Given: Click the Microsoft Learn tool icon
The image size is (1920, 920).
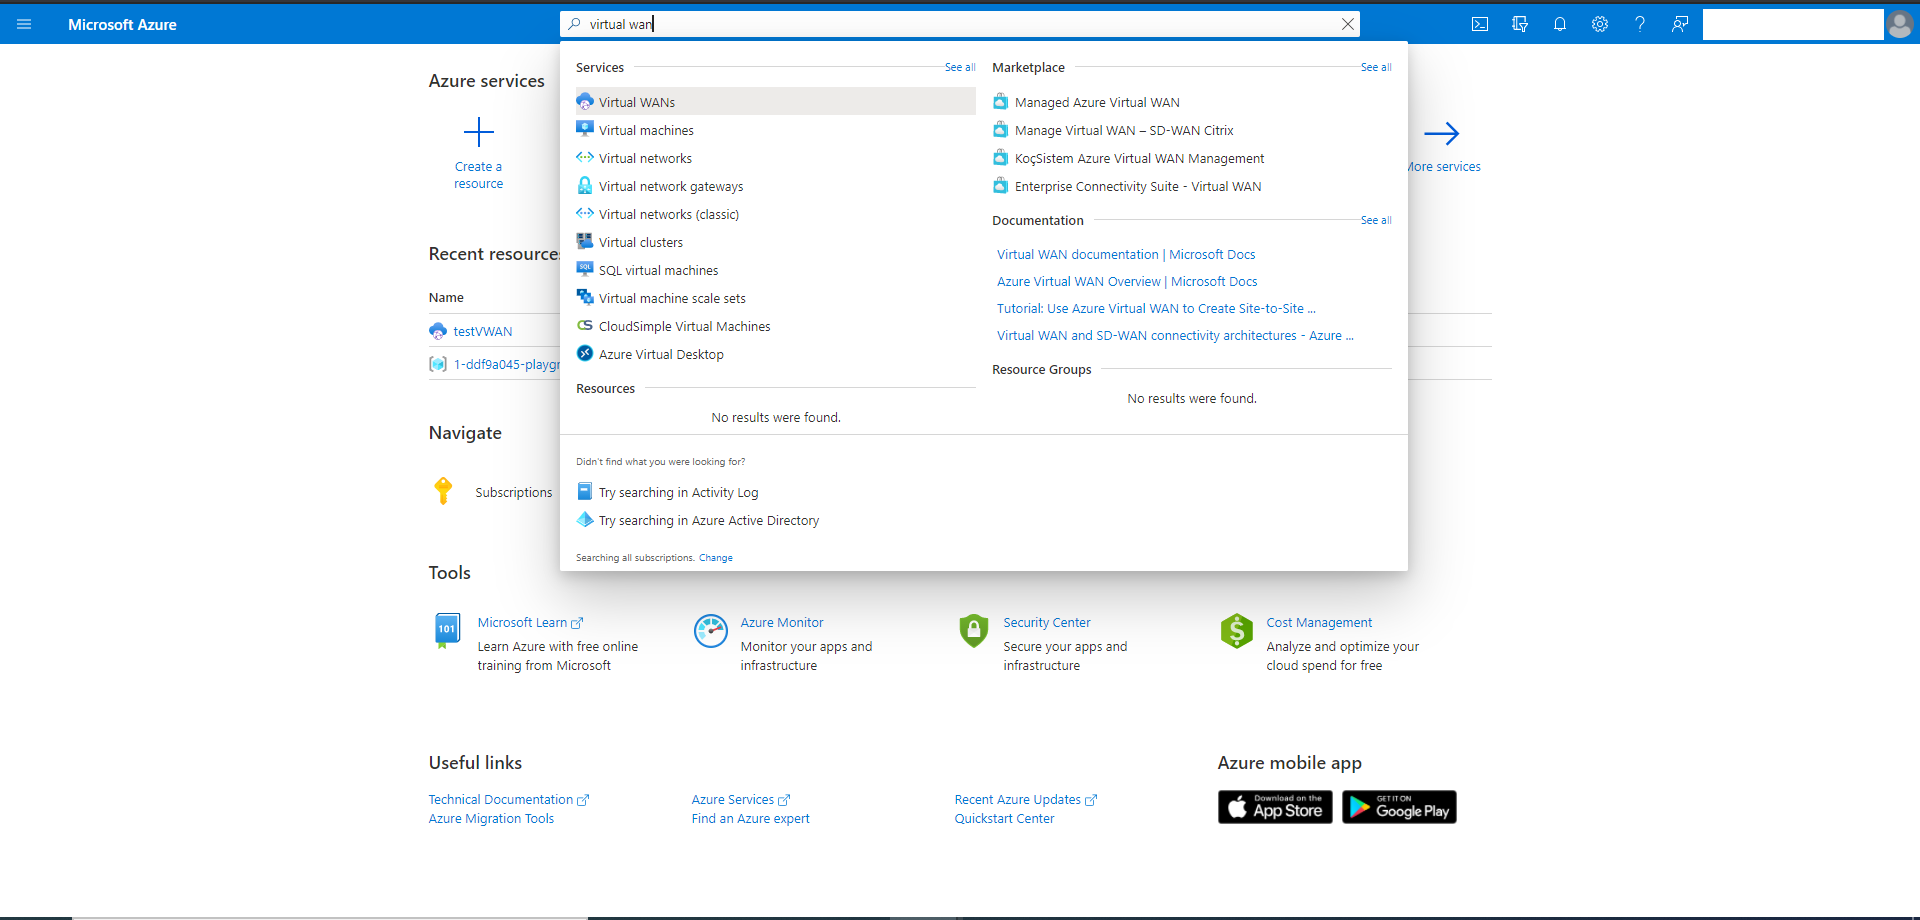Looking at the screenshot, I should click(447, 631).
